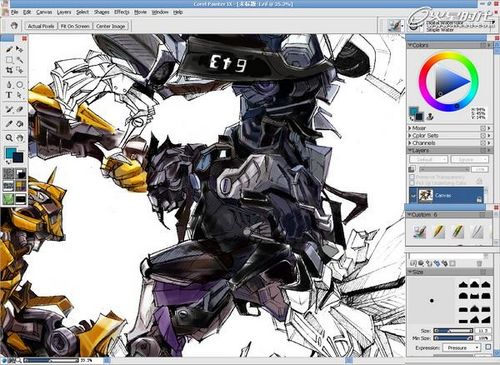Open the Pattern selector in toolbox
This screenshot has width=500, height=365.
[9, 186]
